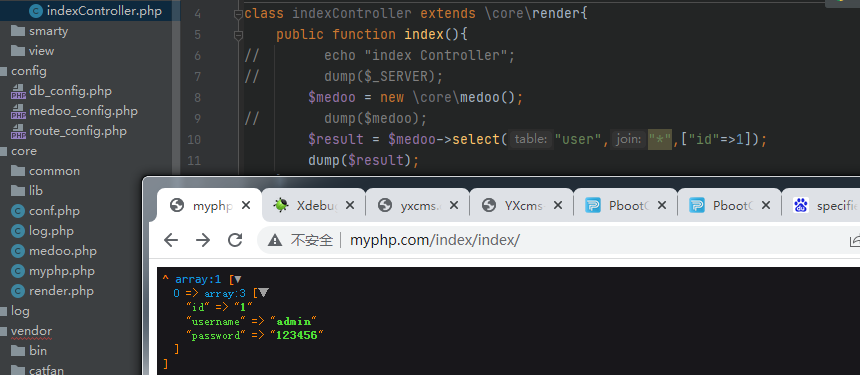Close the myphp browser tab
Screen dimensions: 860x375
point(246,206)
